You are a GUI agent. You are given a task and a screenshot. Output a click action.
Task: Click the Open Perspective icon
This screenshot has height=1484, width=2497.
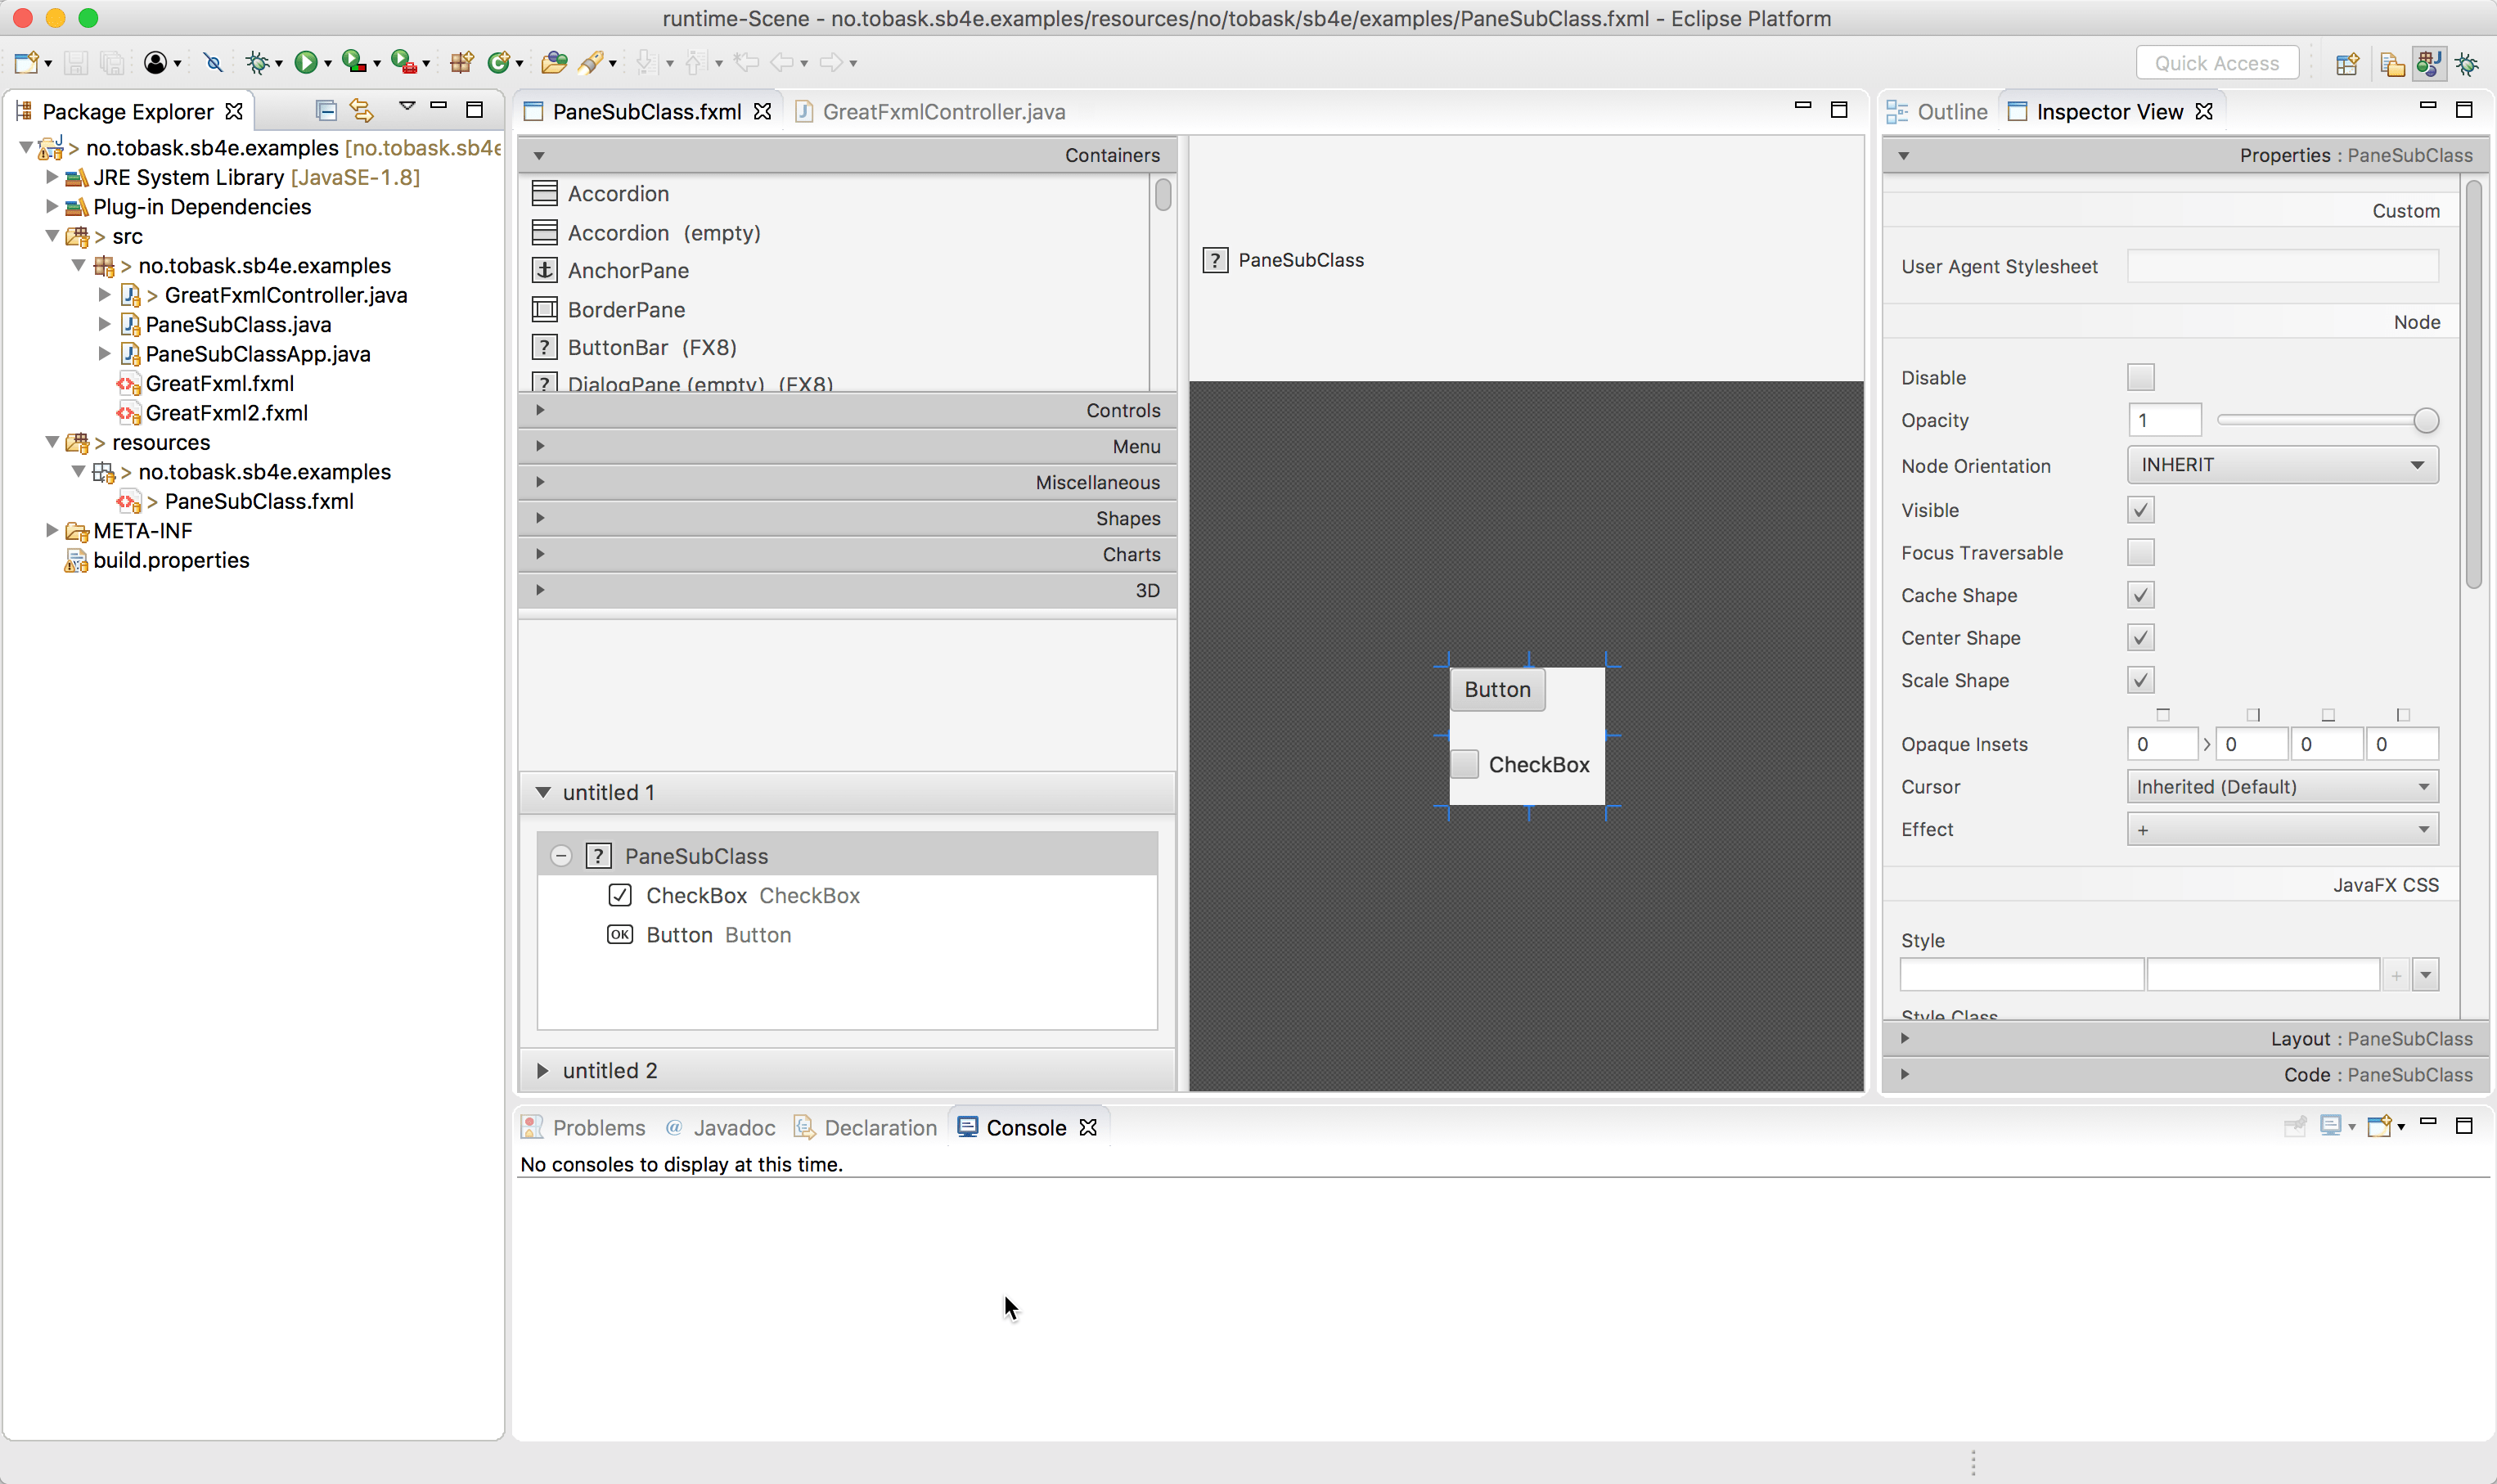2346,64
